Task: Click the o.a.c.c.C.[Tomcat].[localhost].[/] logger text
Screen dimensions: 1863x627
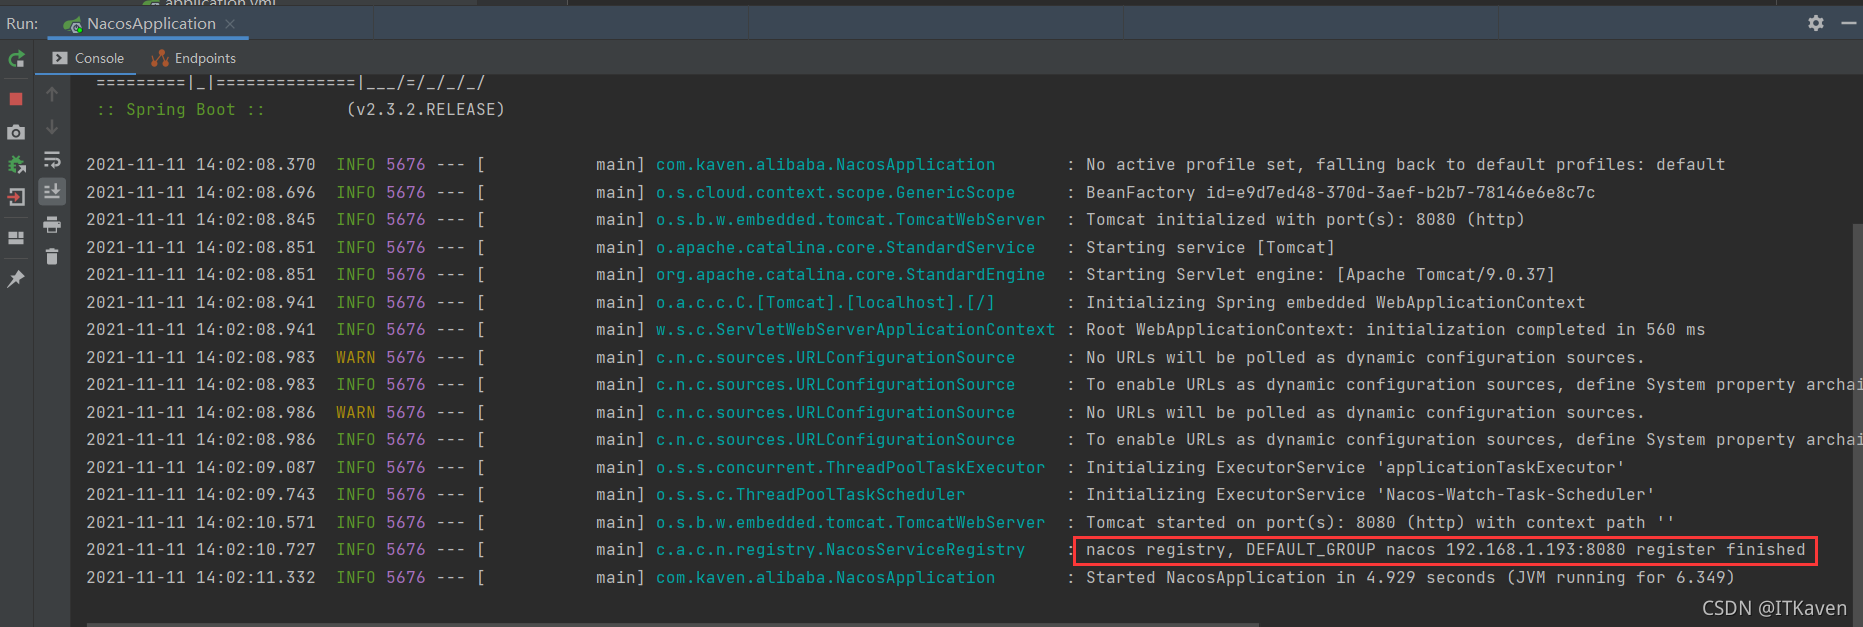Action: point(825,302)
